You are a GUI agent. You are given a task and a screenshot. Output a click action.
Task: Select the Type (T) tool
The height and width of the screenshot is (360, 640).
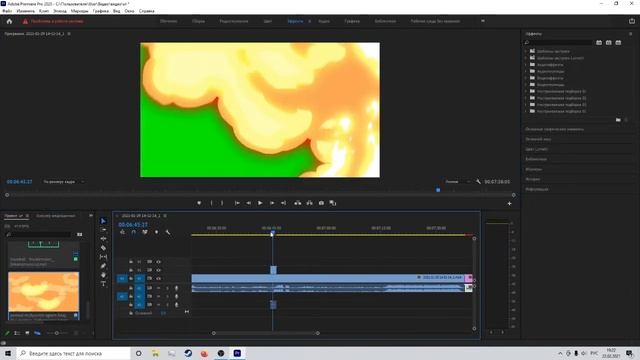coord(103,284)
